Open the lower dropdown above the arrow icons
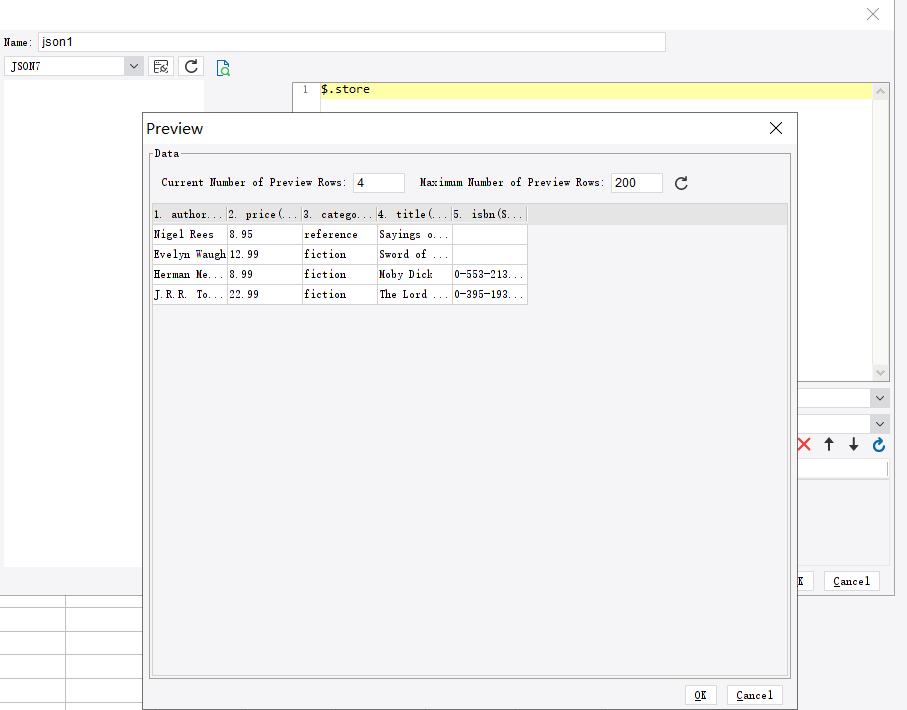This screenshot has height=710, width=907. [879, 423]
